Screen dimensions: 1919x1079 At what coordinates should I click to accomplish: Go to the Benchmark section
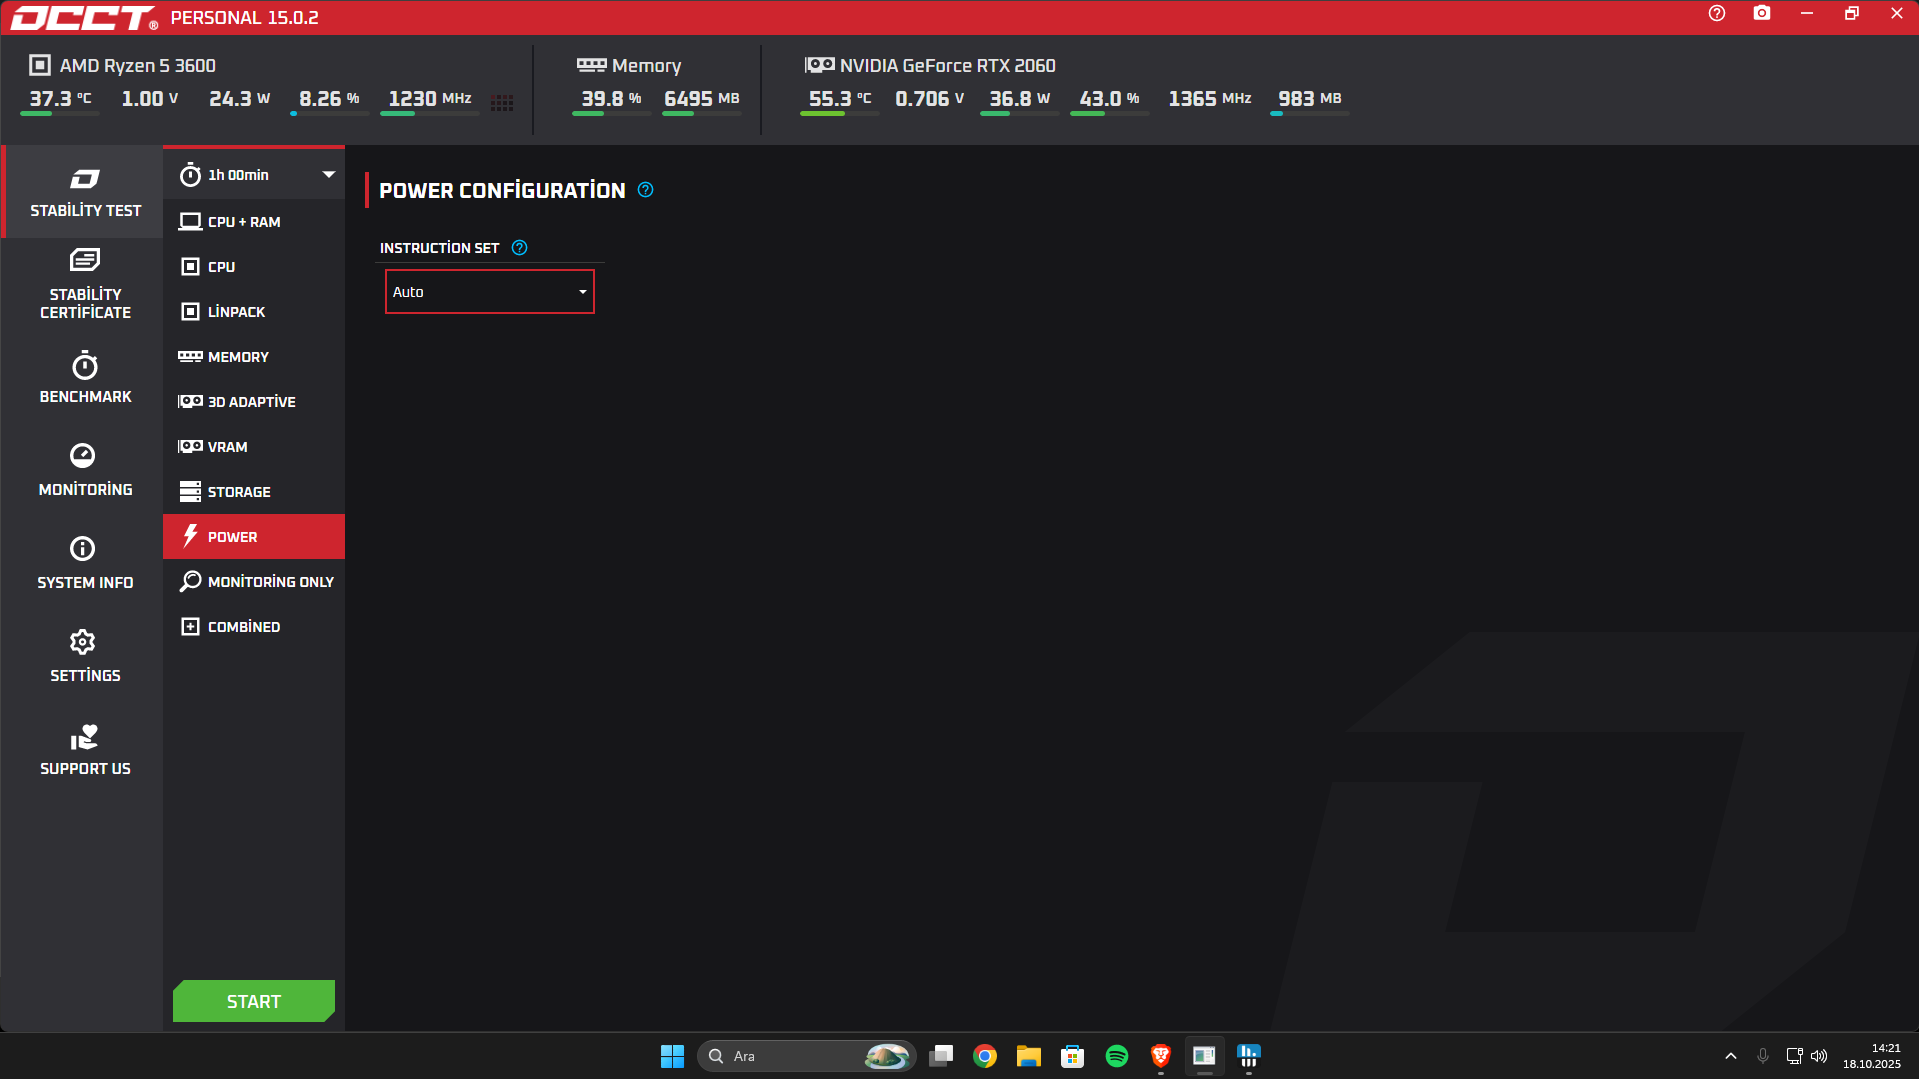84,378
